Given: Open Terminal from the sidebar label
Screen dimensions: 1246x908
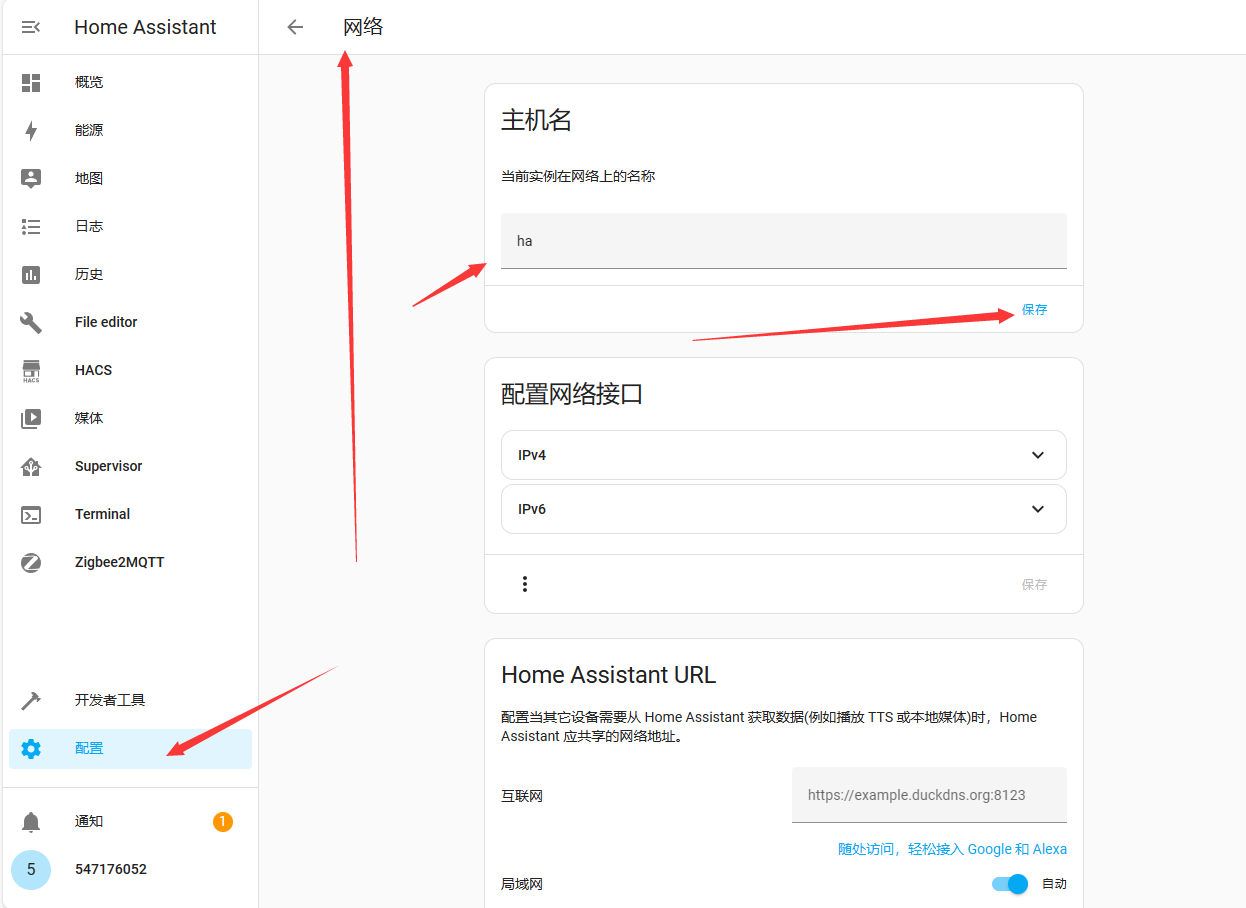Looking at the screenshot, I should click(102, 514).
